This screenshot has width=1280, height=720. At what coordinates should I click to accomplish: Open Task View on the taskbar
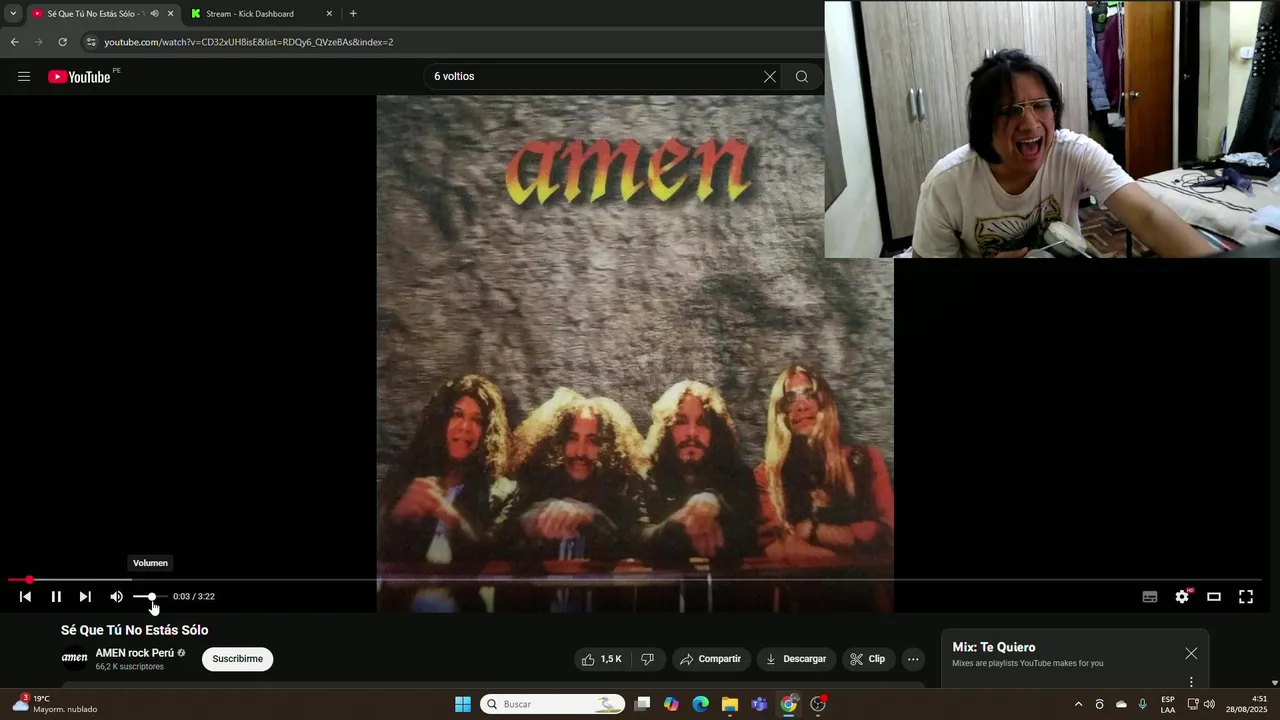(642, 704)
